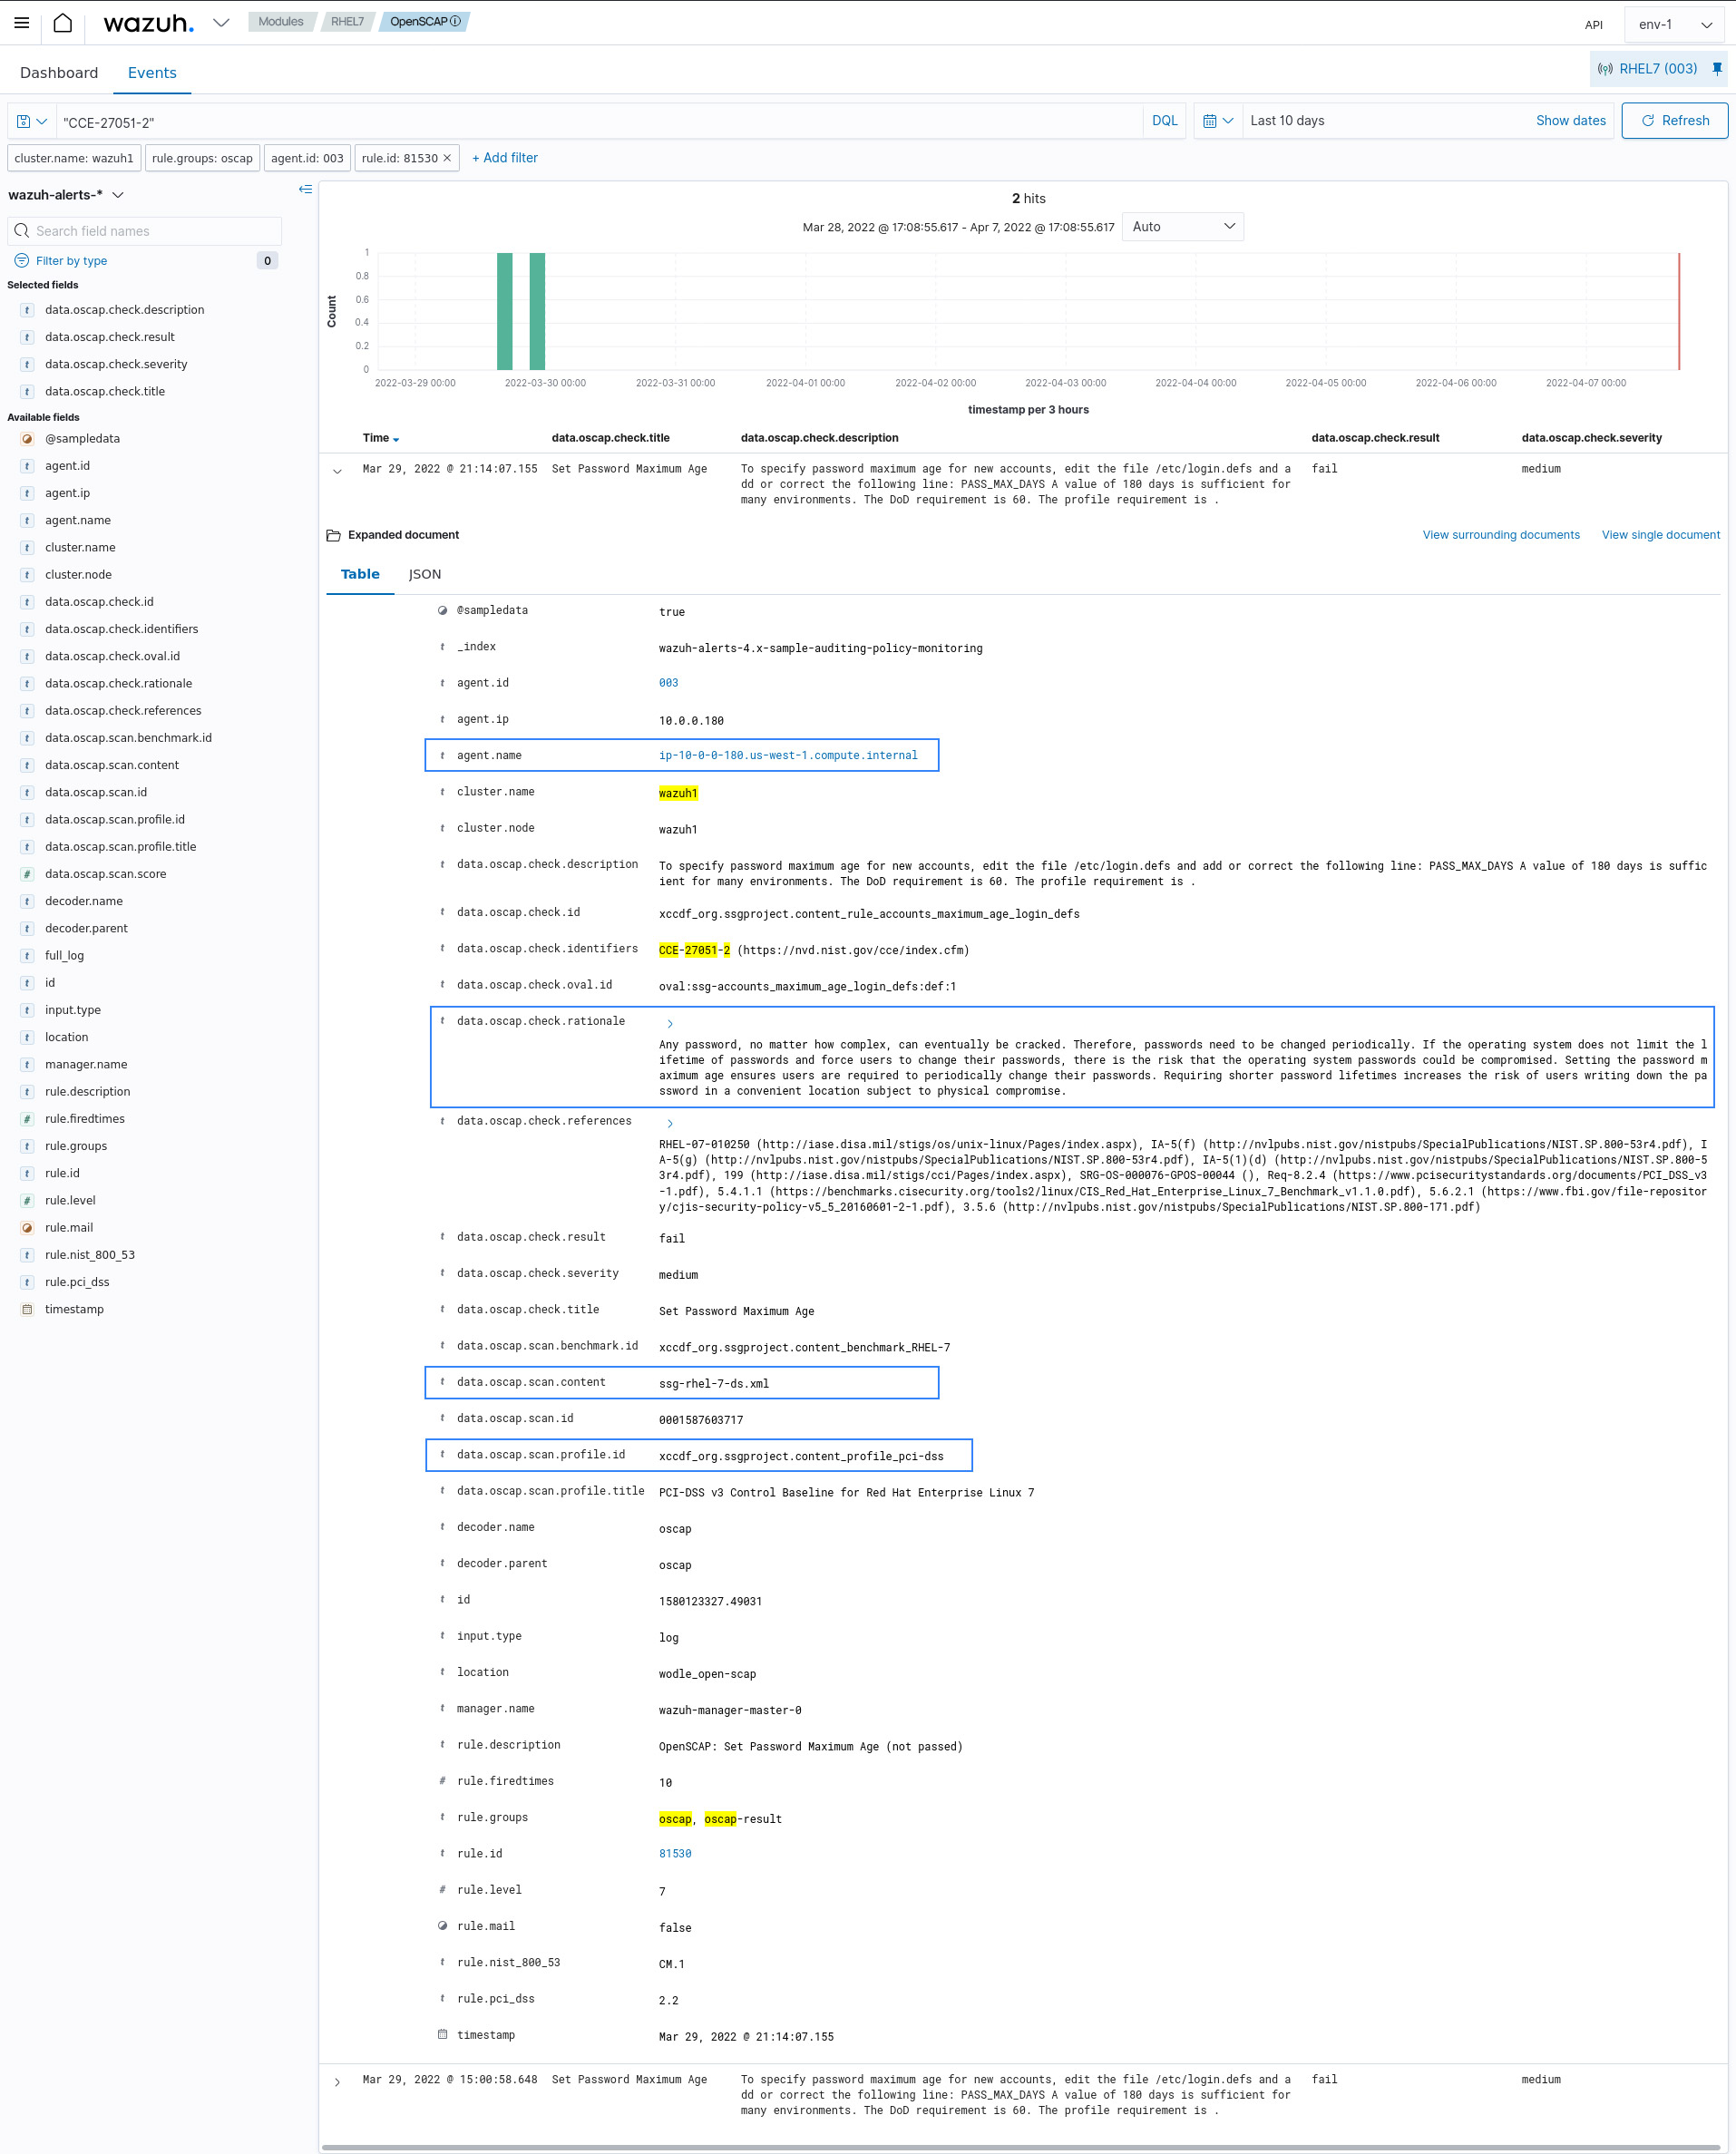The image size is (1736, 2154).
Task: Select data.oscap.check.description in selected fields
Action: click(124, 310)
